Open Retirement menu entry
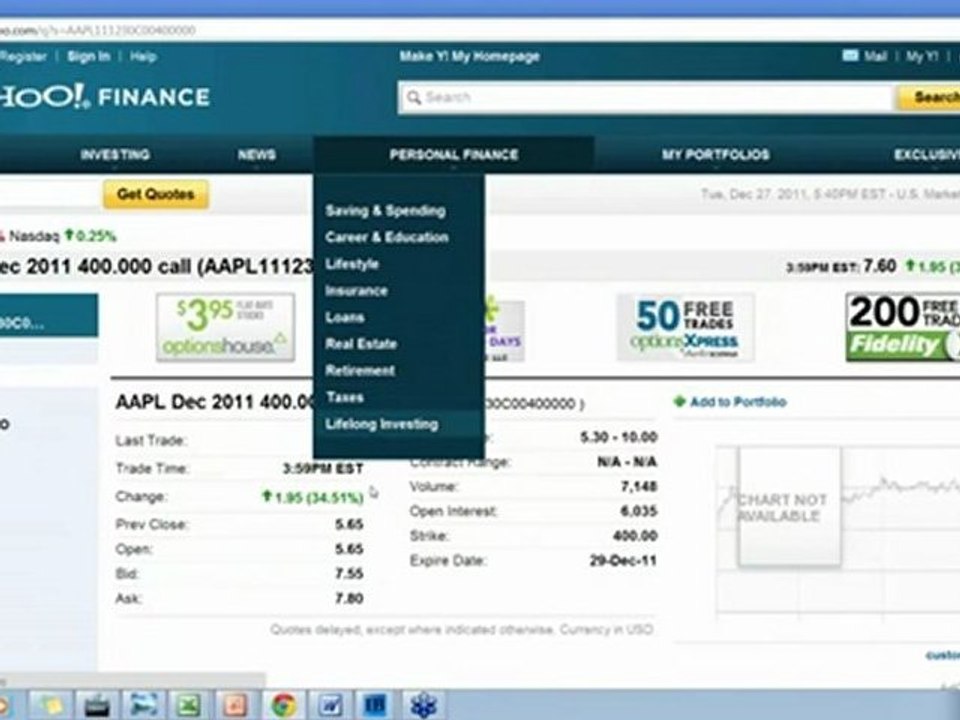The height and width of the screenshot is (720, 960). (x=360, y=371)
